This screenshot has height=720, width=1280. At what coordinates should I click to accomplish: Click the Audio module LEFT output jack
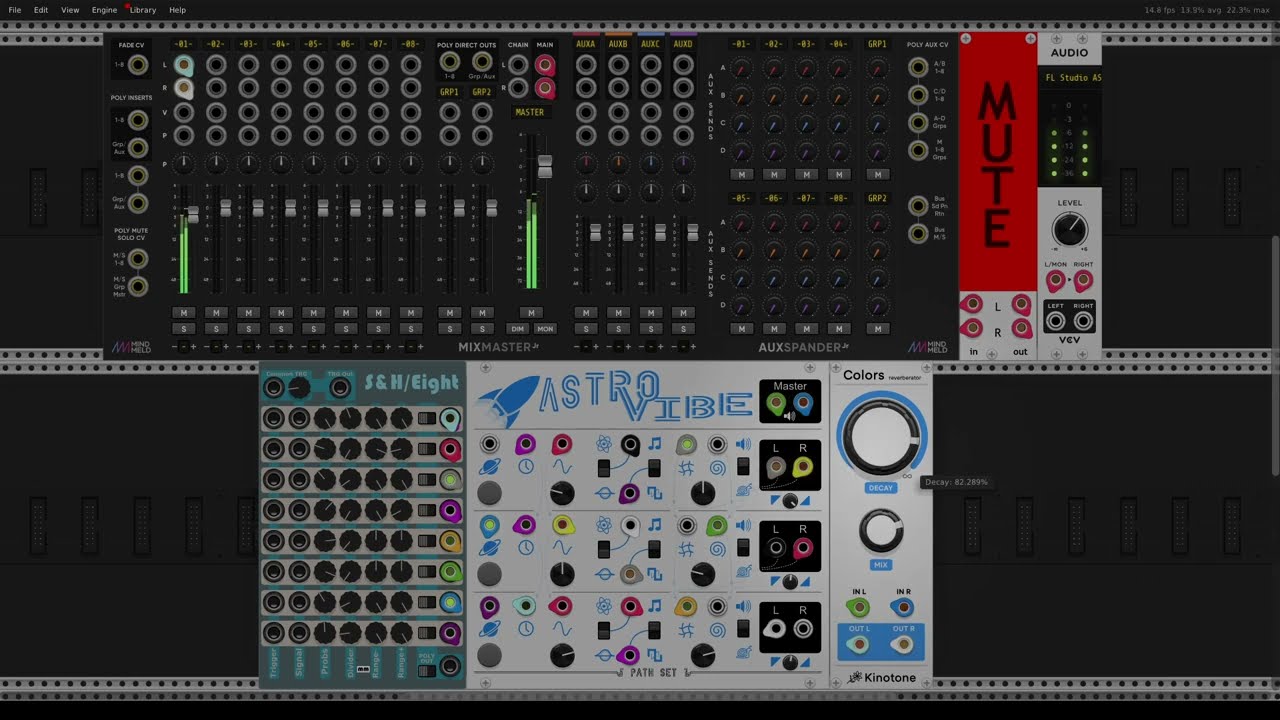pos(1056,321)
